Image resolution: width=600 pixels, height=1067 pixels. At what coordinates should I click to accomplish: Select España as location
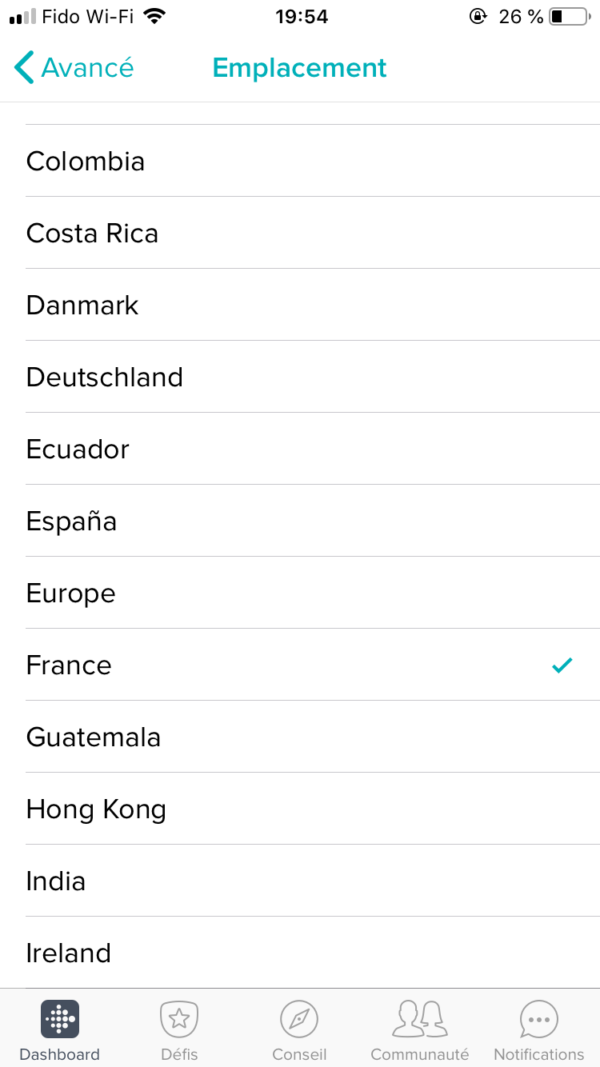click(72, 521)
